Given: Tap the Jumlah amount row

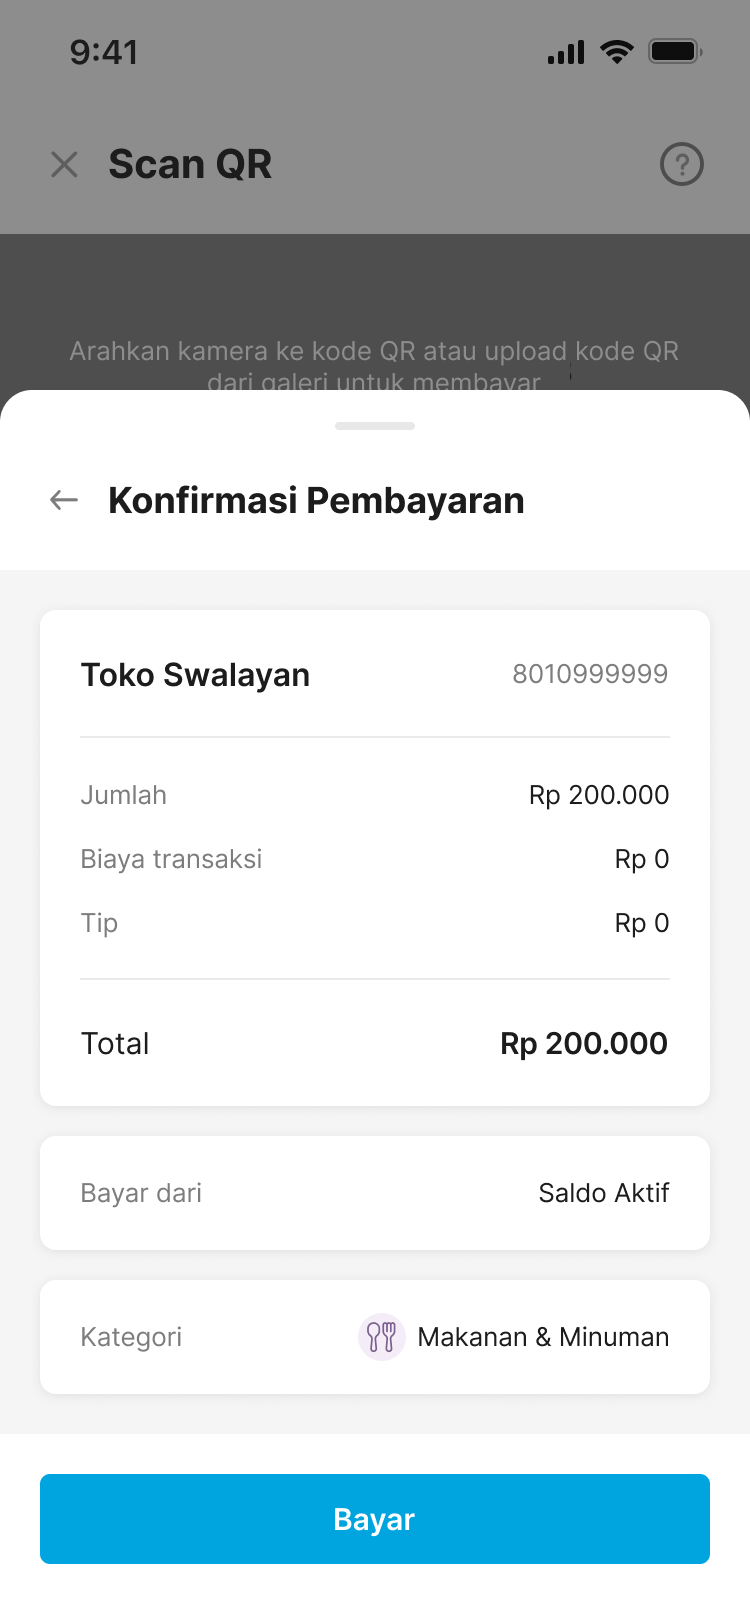Looking at the screenshot, I should 375,795.
